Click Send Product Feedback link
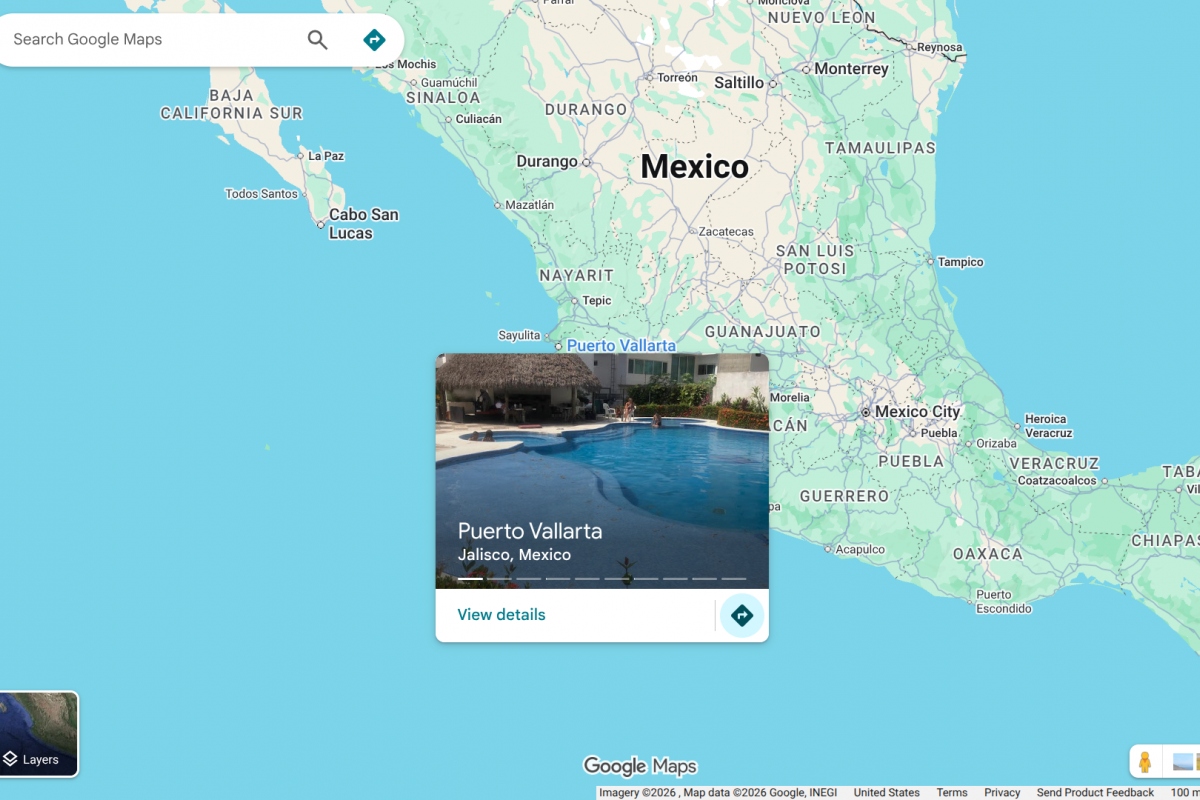Screen dimensions: 1200x800 (1095, 792)
